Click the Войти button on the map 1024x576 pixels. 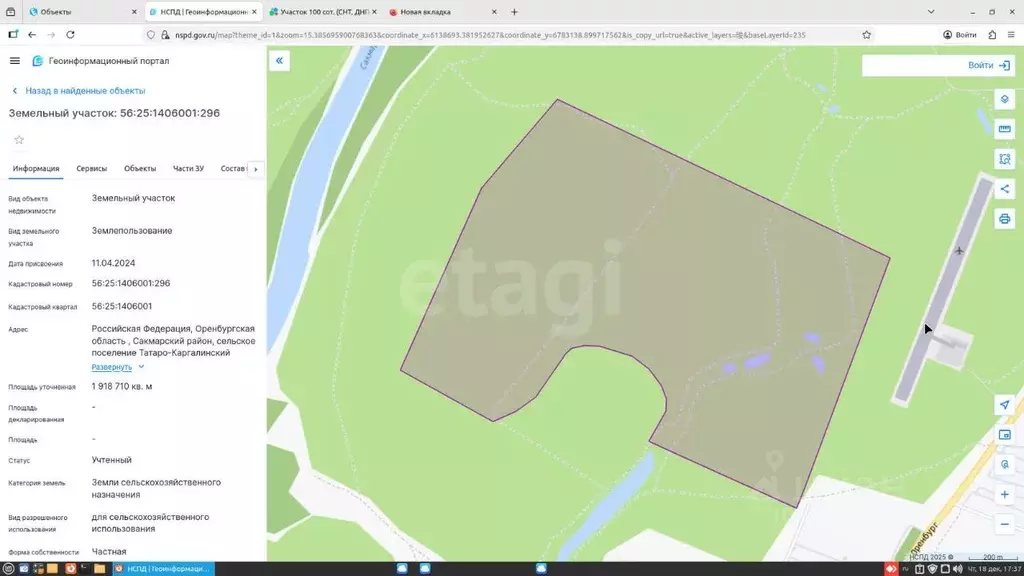pos(989,65)
